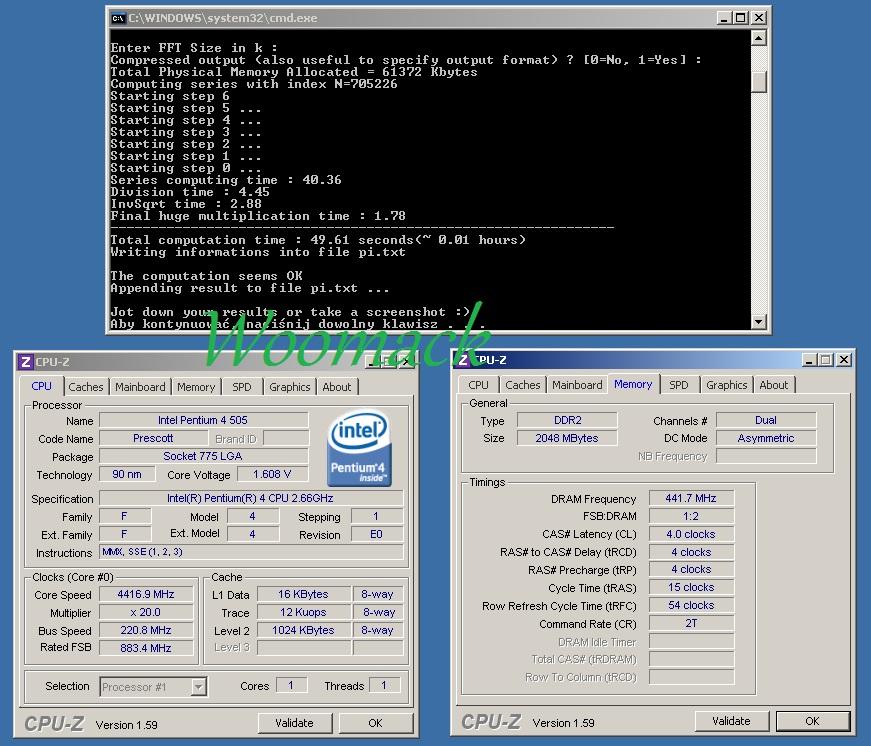Click Bus Speed value '220.8 MHz'

tap(146, 630)
